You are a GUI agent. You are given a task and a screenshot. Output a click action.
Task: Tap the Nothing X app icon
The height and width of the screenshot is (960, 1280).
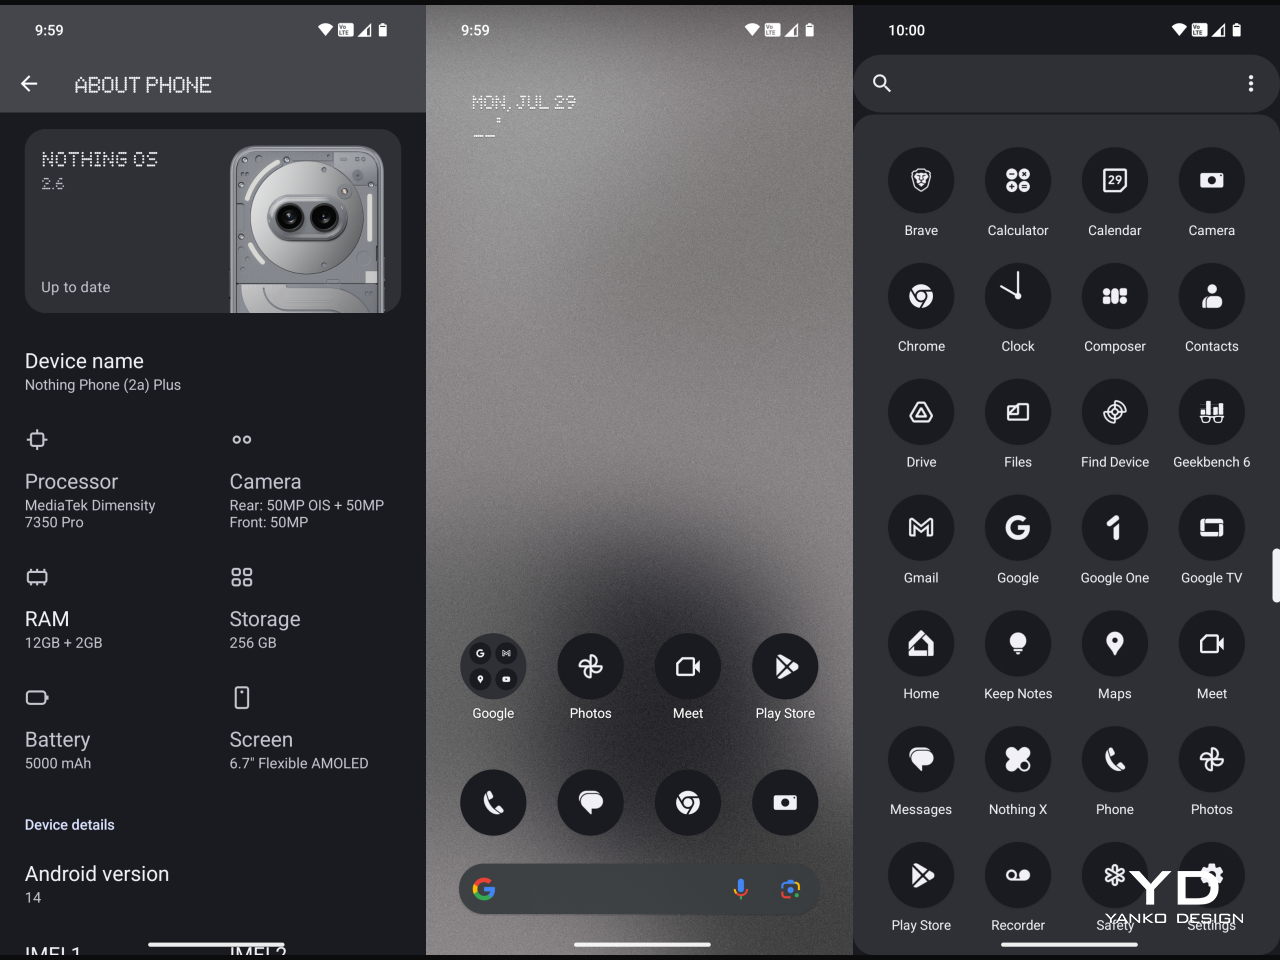(1017, 760)
